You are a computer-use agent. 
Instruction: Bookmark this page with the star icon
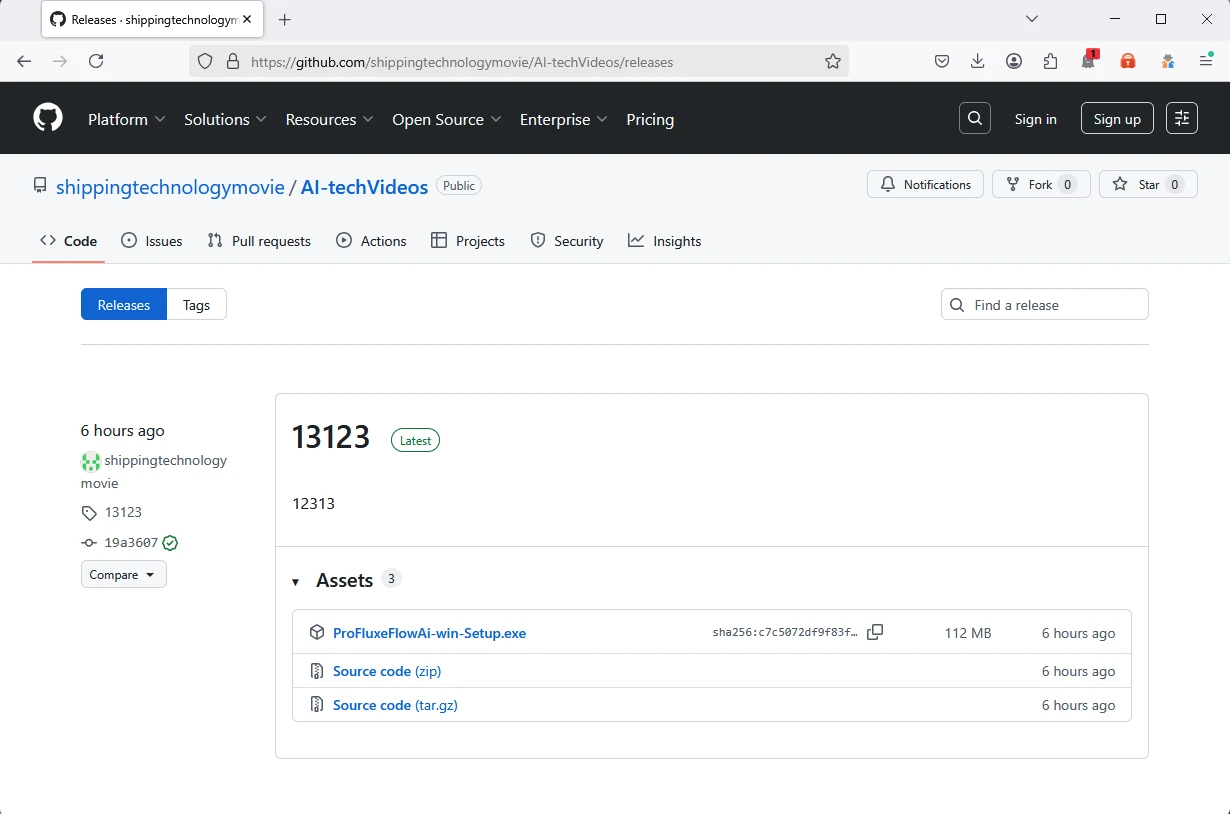[833, 61]
